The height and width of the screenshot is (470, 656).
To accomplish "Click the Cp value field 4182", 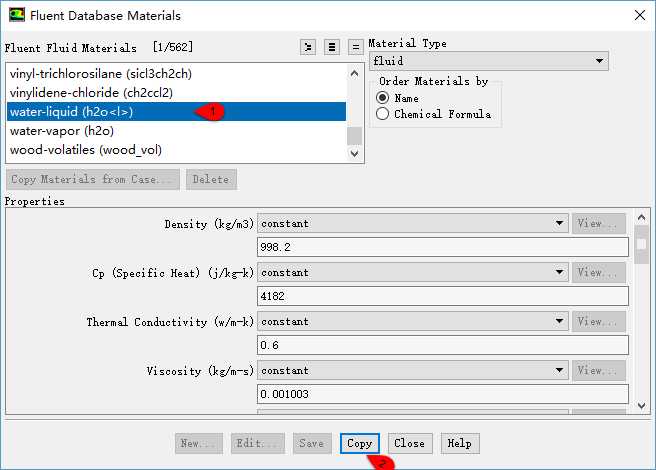I will pos(443,296).
